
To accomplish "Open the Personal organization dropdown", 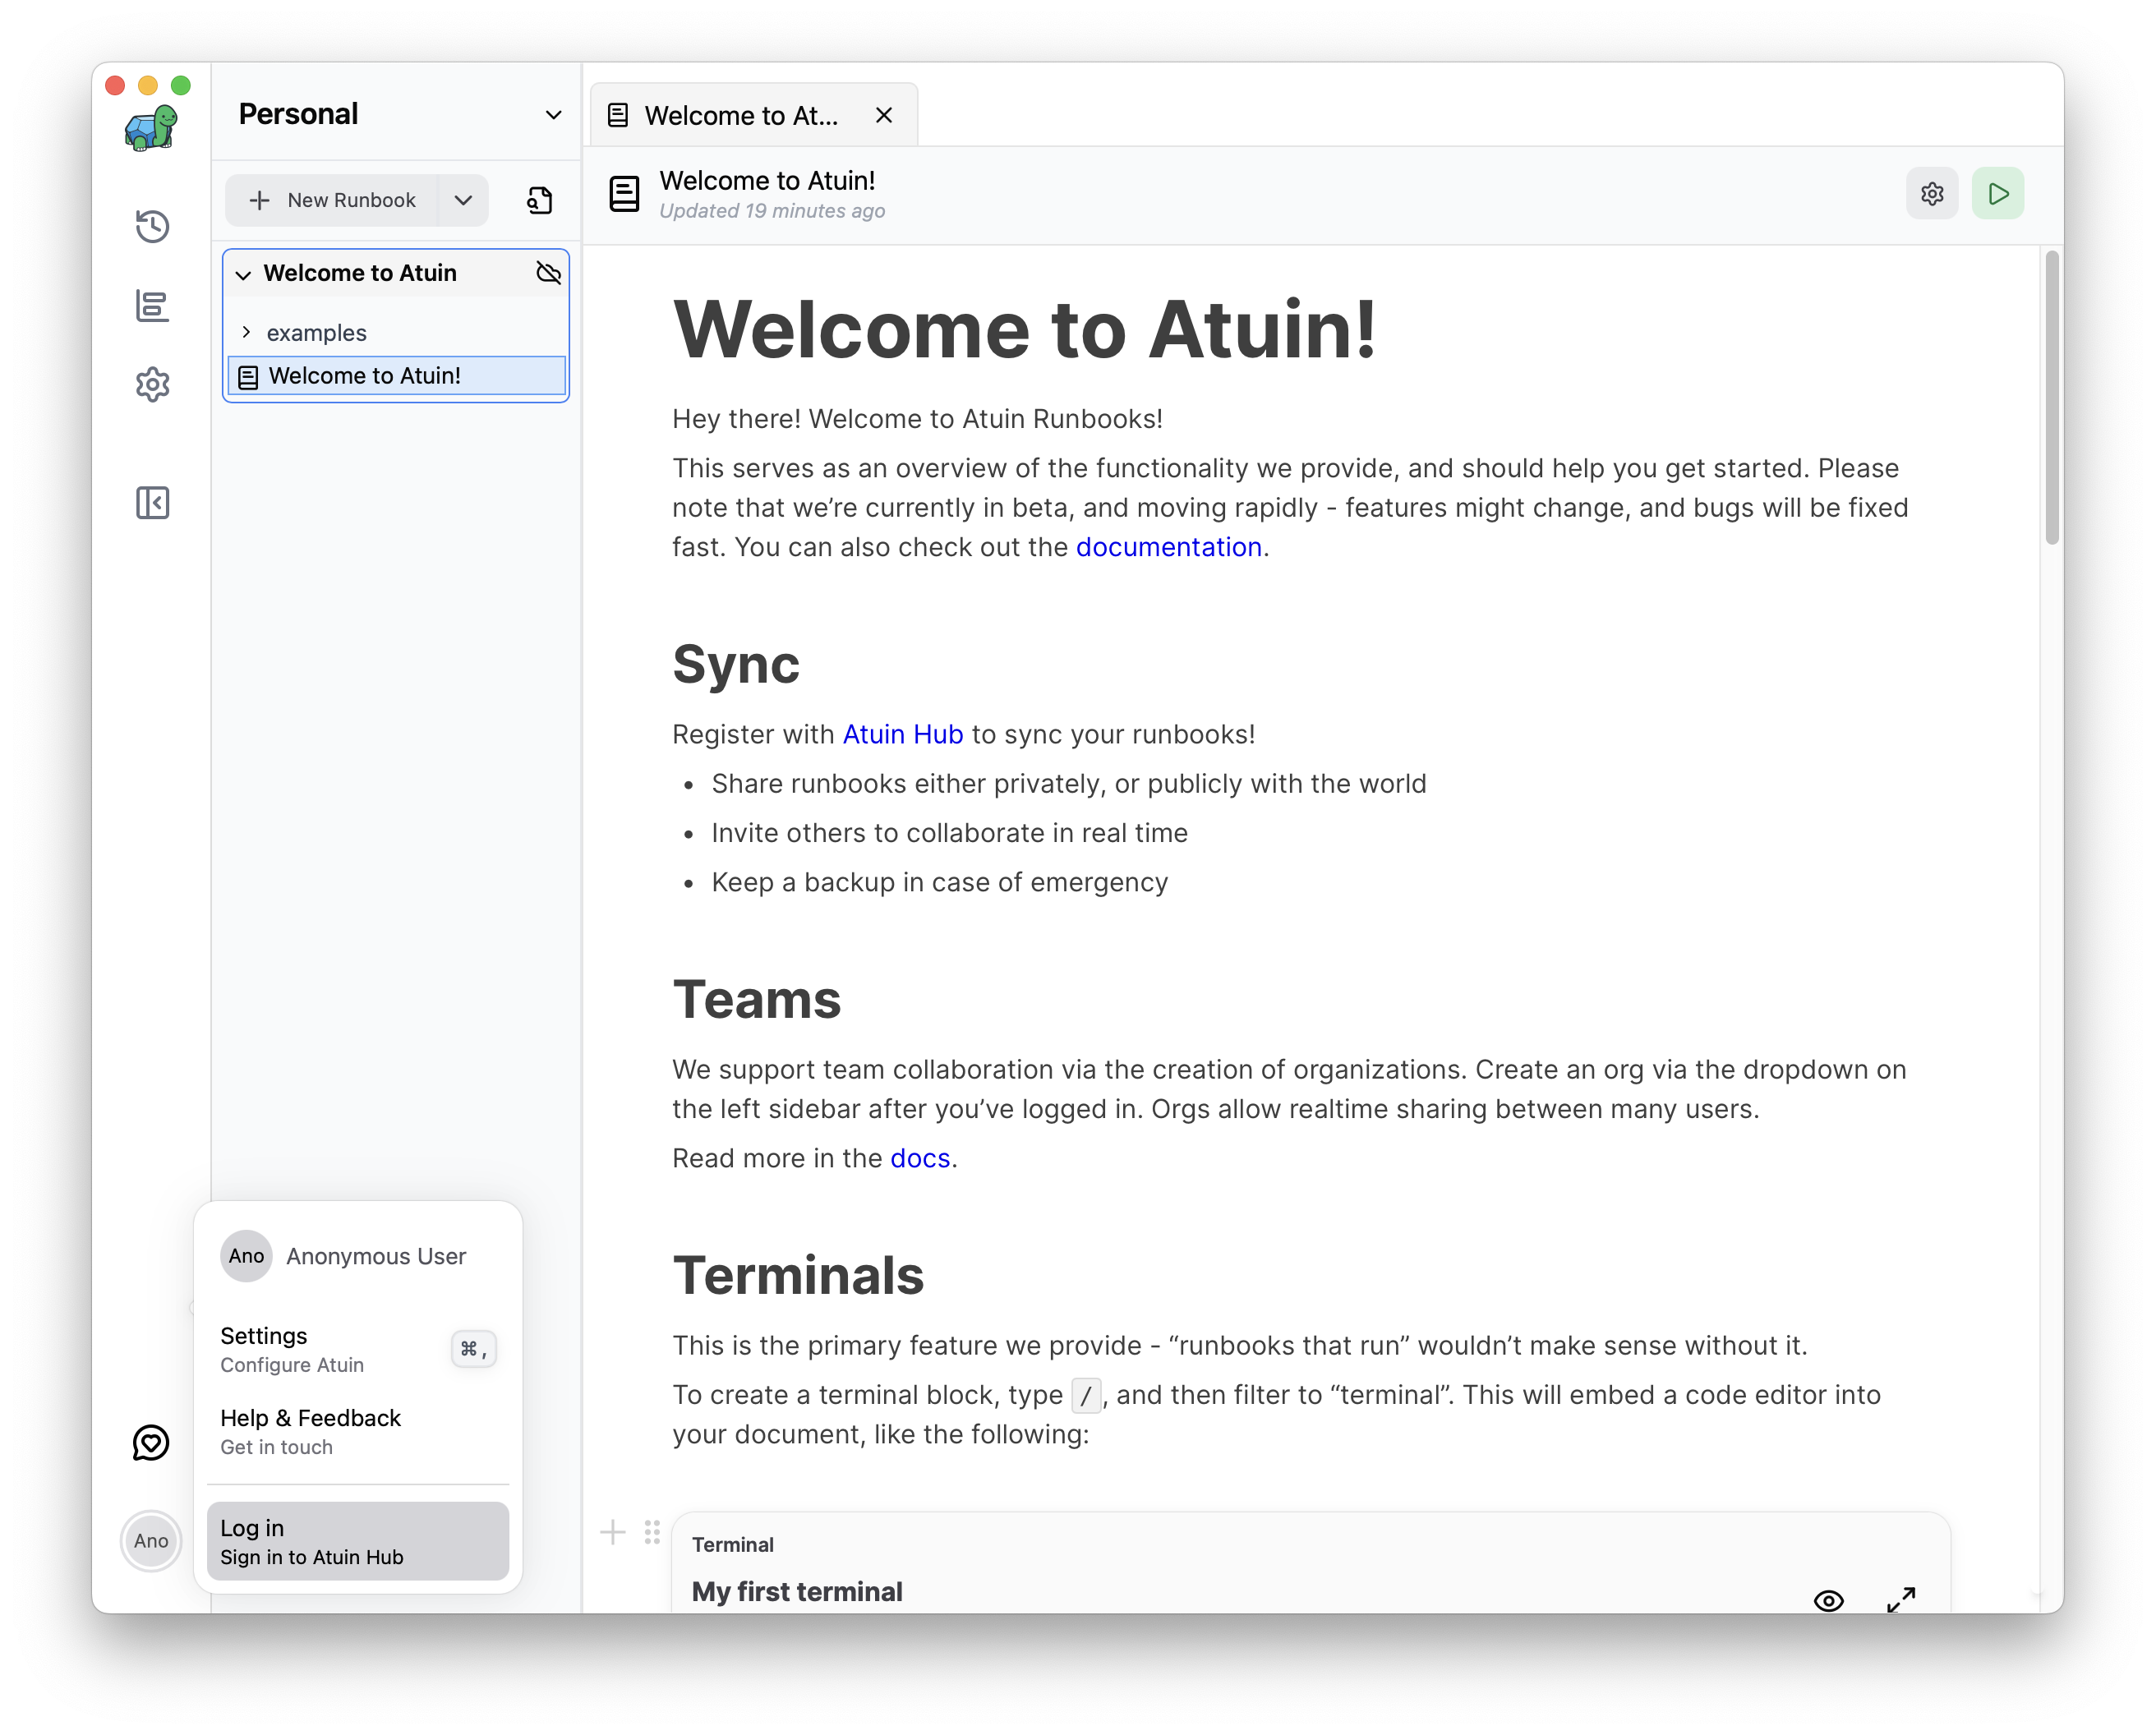I will point(553,115).
